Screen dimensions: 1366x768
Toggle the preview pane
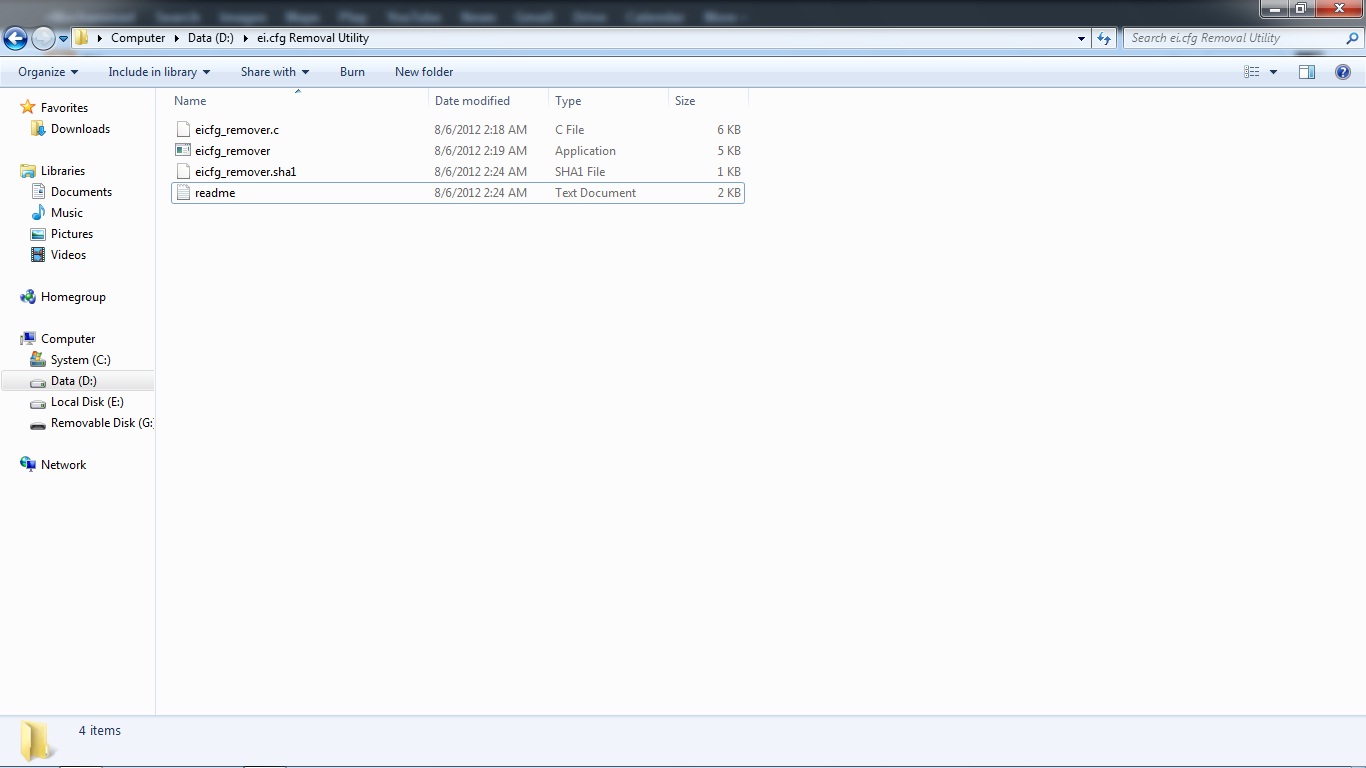(1307, 71)
